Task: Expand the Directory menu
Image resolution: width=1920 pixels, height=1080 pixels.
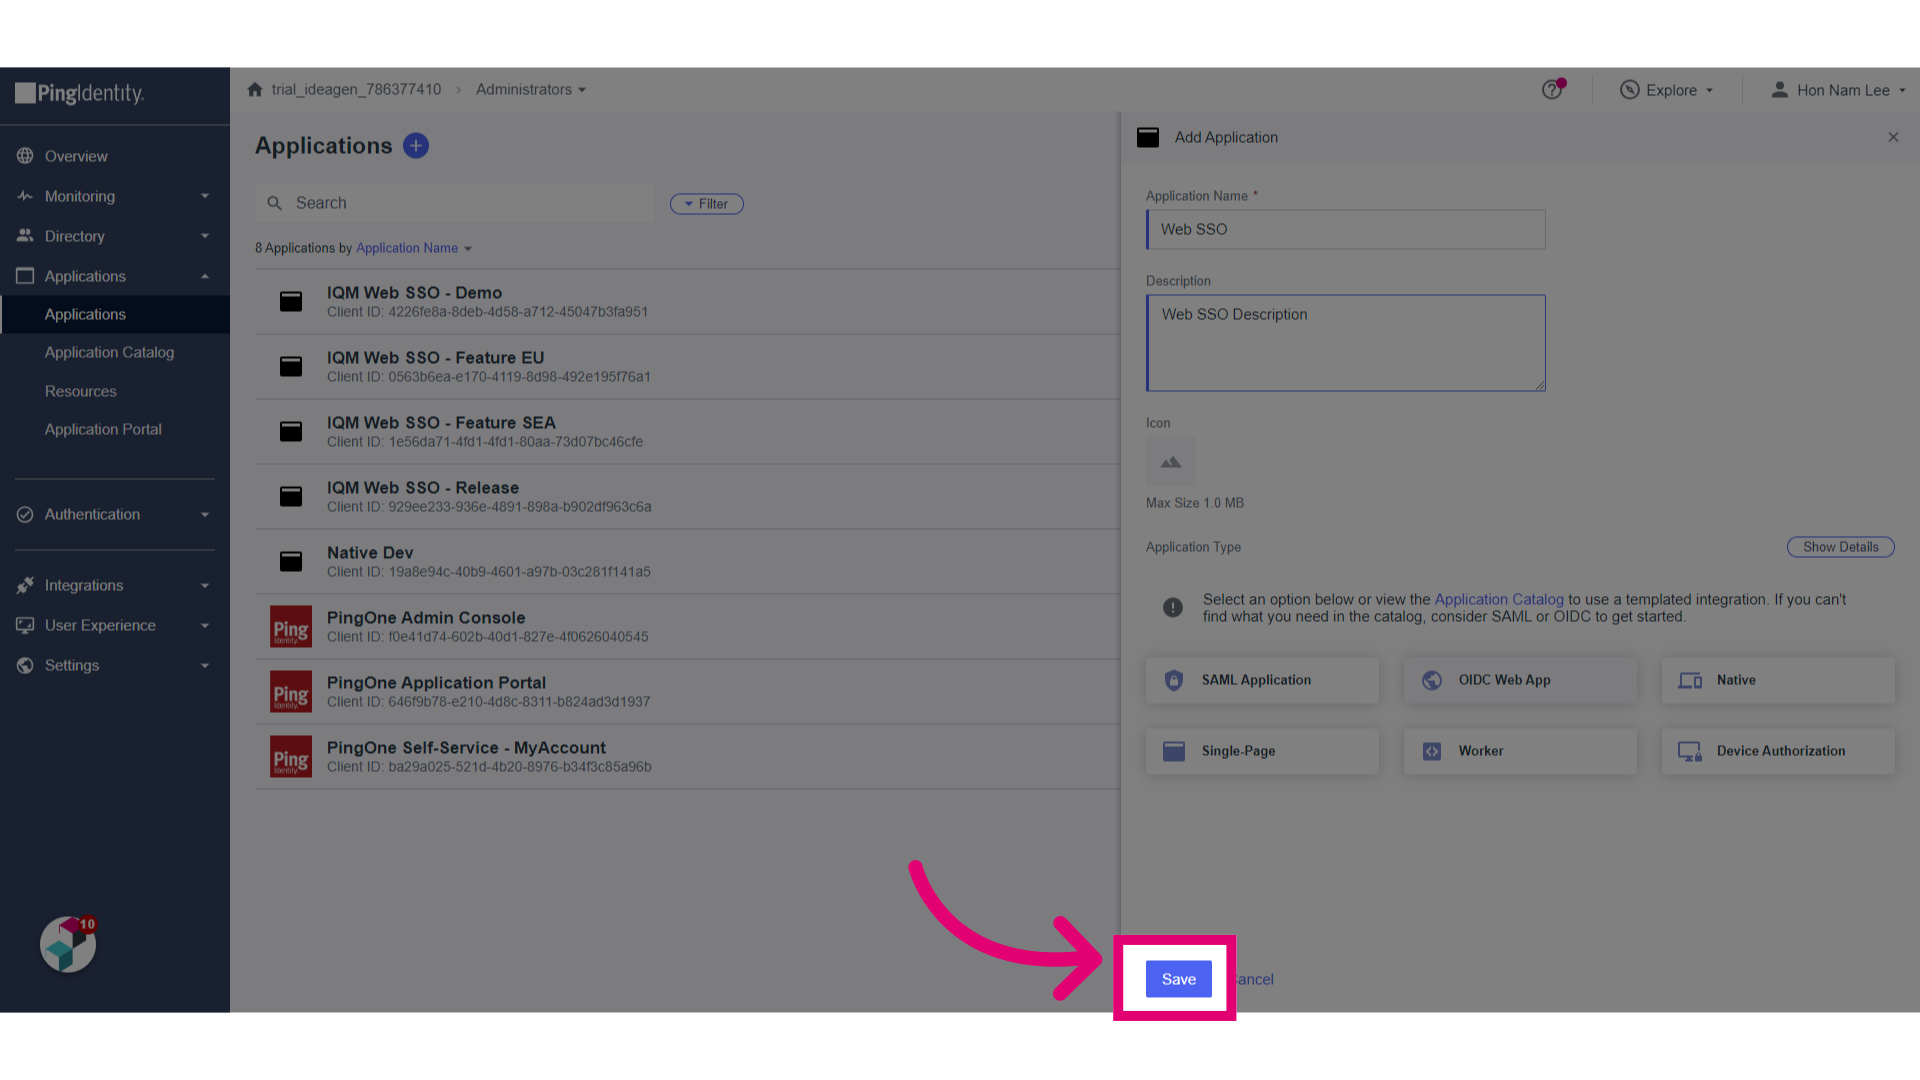Action: 205,236
